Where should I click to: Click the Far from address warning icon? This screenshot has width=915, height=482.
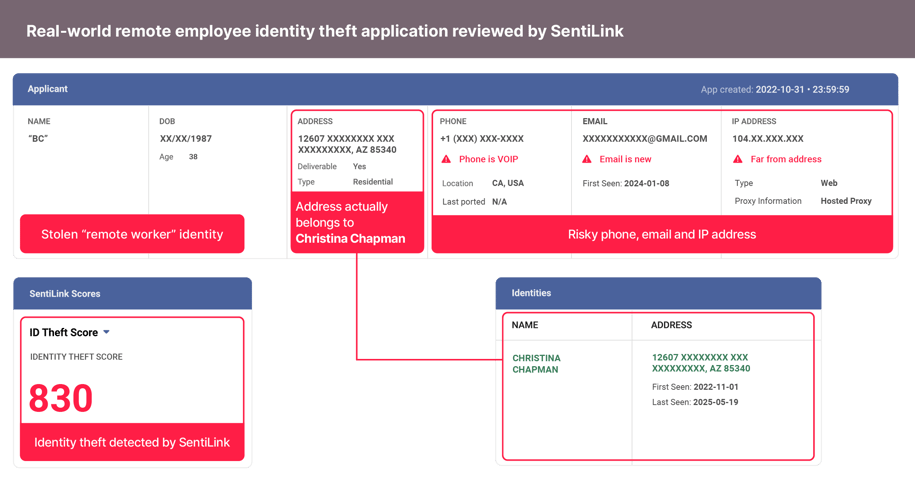(x=738, y=159)
